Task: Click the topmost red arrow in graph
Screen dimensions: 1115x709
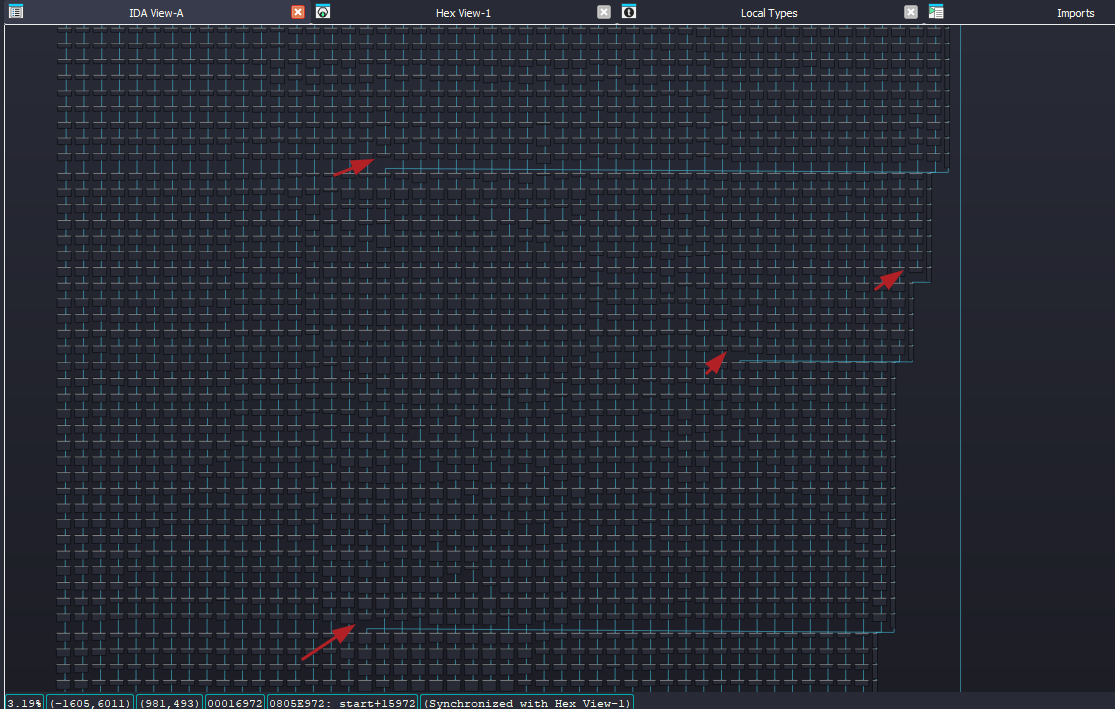Action: 354,166
